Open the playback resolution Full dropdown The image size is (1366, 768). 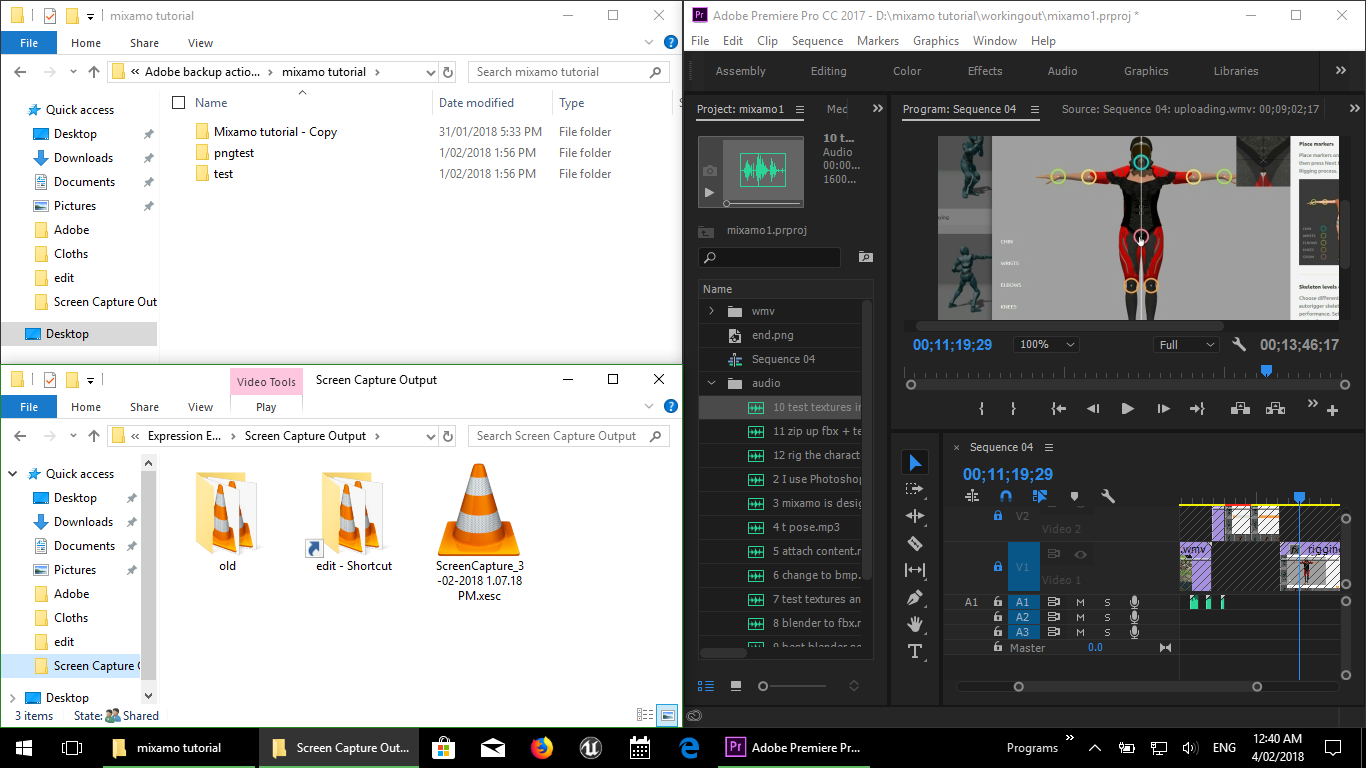click(x=1185, y=344)
